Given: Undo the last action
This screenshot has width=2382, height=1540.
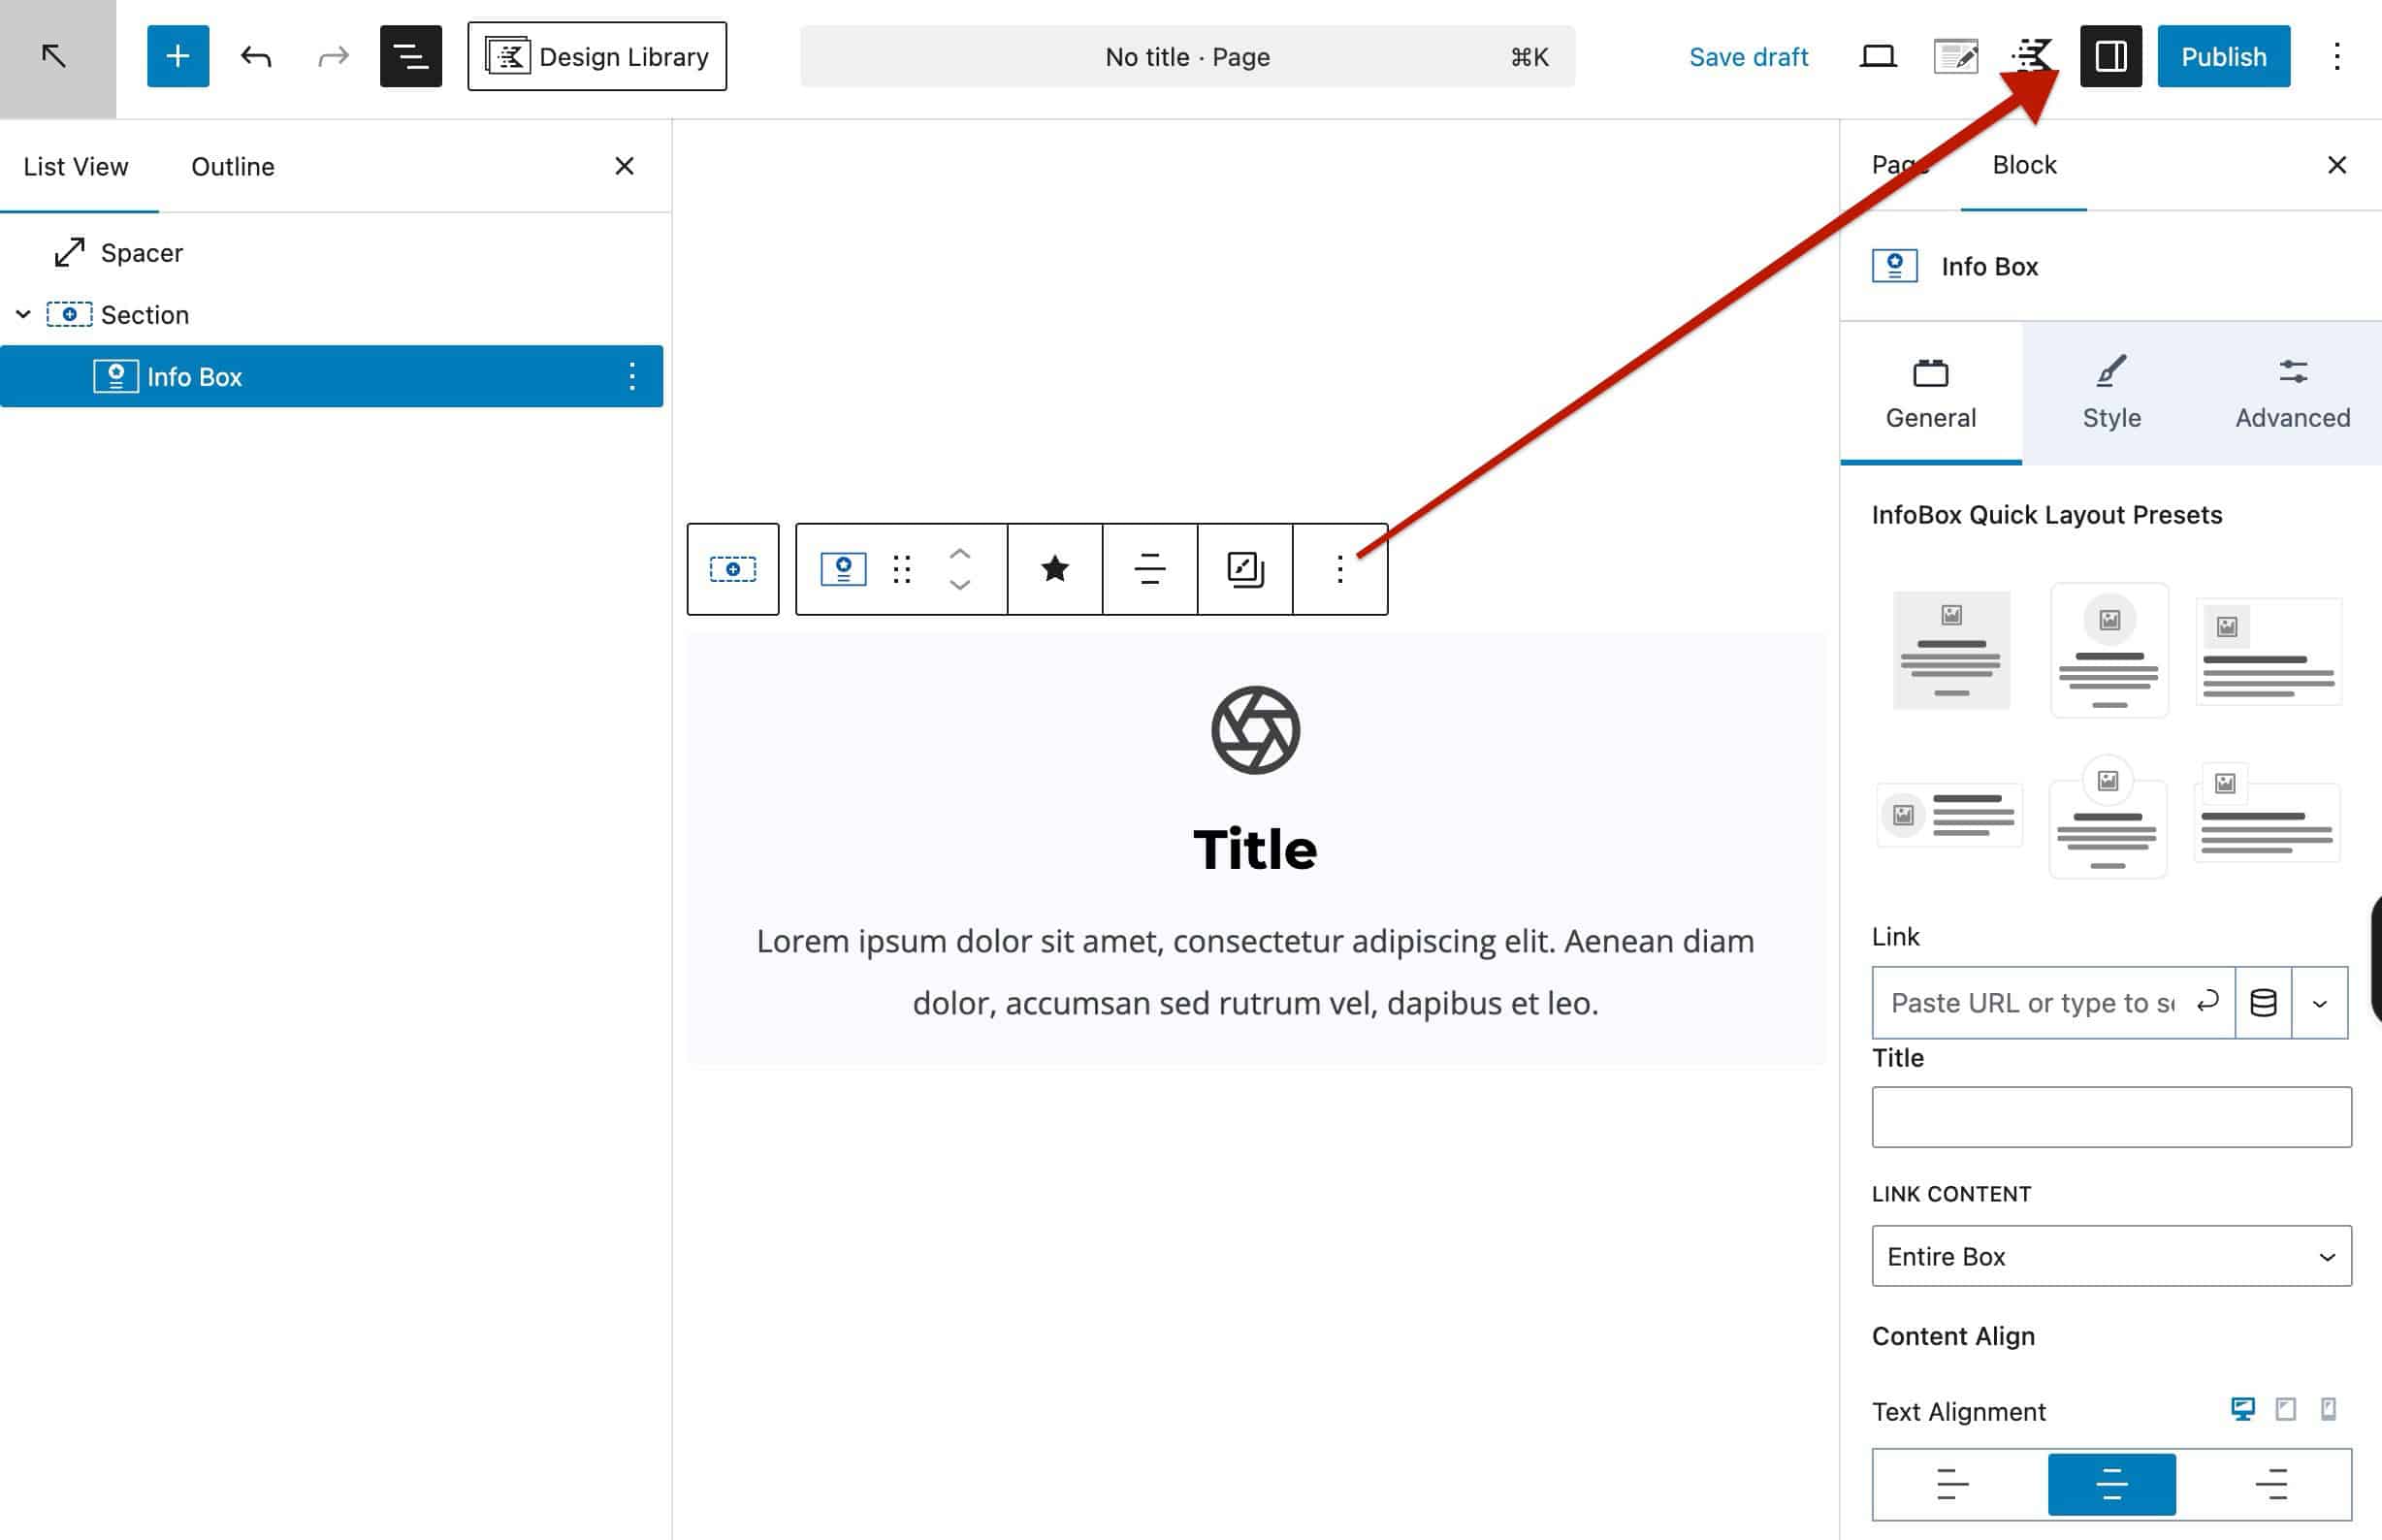Looking at the screenshot, I should (256, 56).
